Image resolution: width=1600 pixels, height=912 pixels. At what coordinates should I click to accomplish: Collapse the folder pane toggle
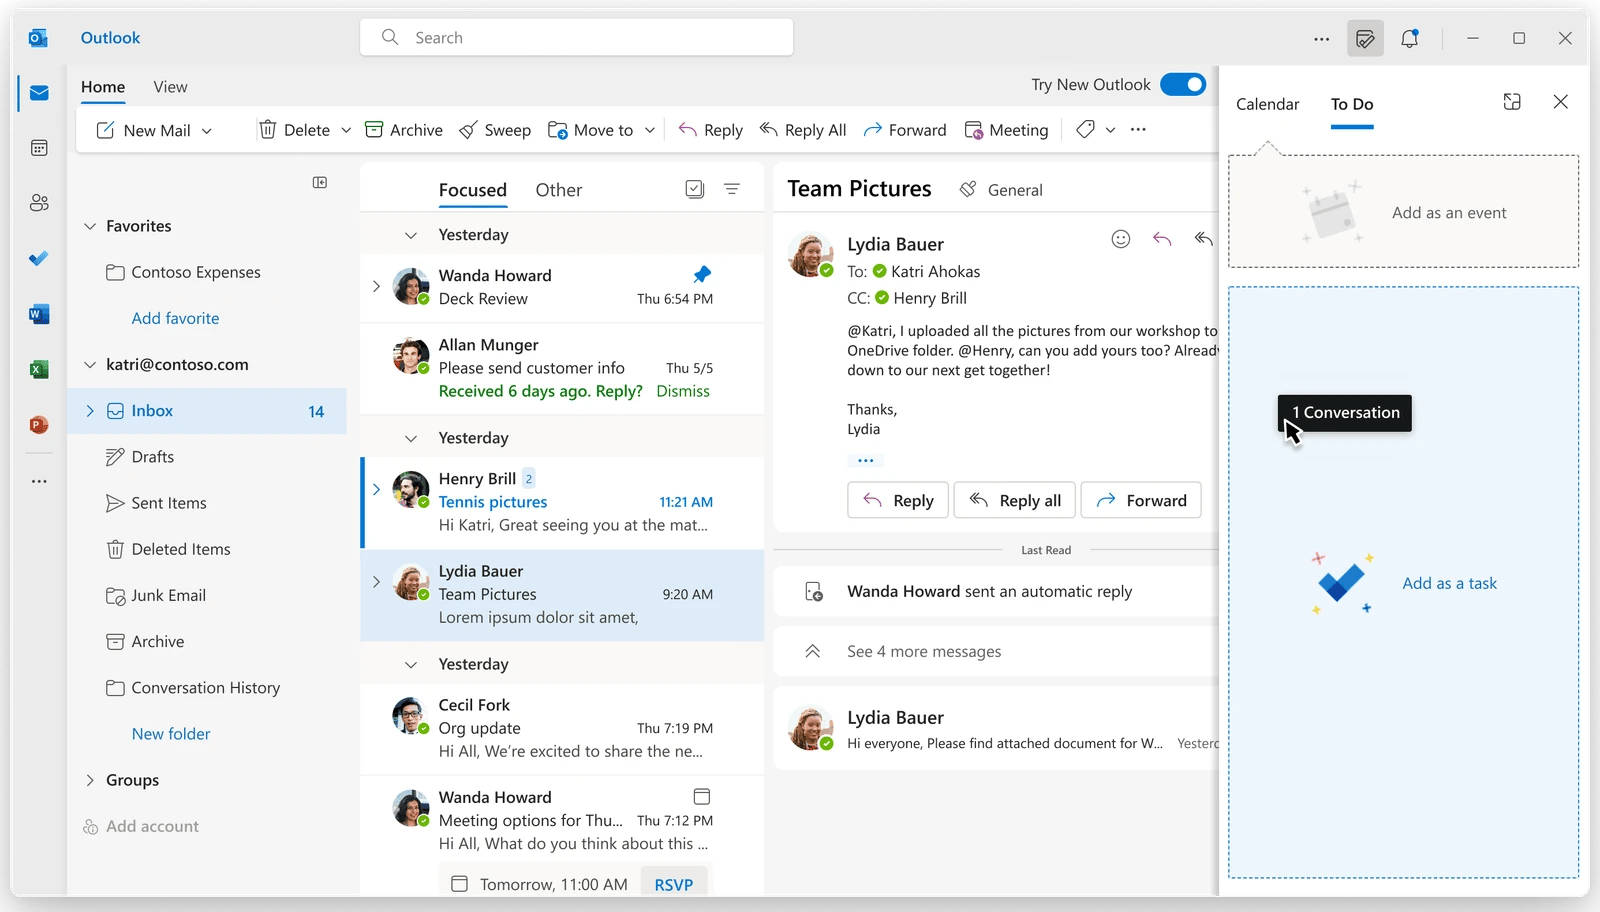[x=320, y=182]
